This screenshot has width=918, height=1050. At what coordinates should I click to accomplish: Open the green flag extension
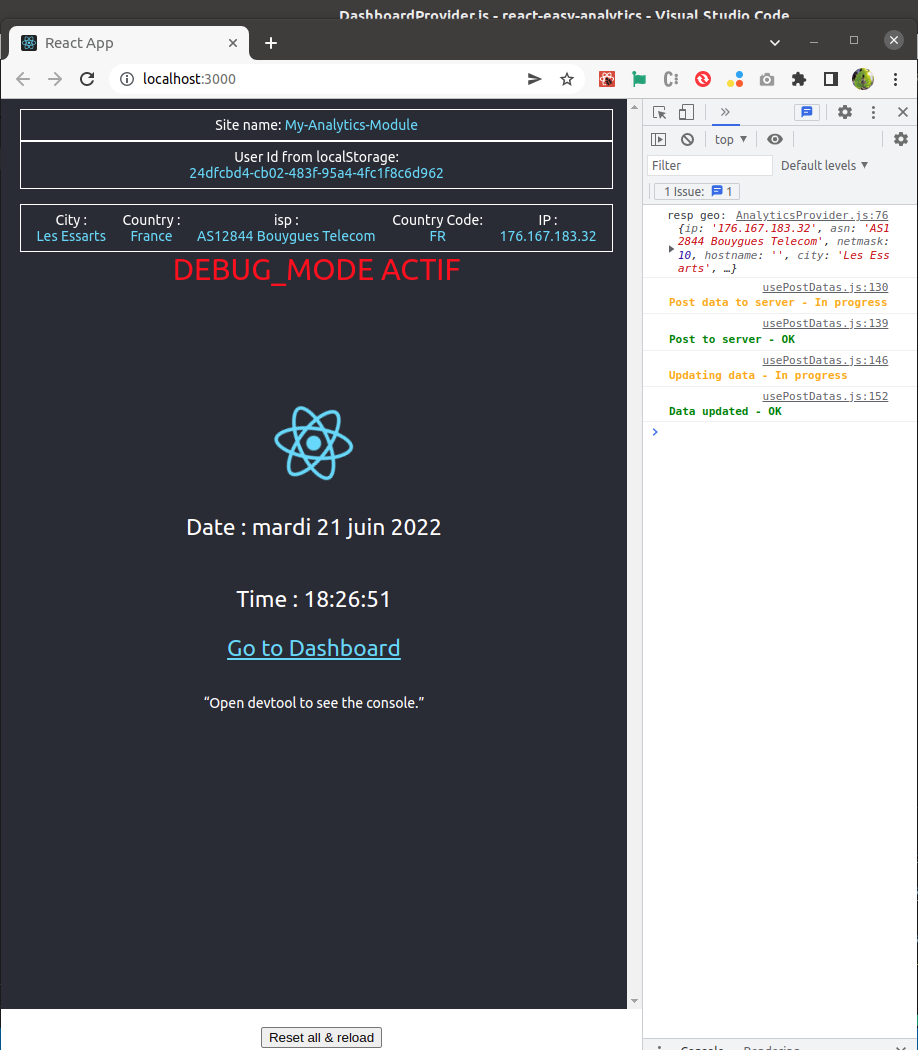[639, 79]
